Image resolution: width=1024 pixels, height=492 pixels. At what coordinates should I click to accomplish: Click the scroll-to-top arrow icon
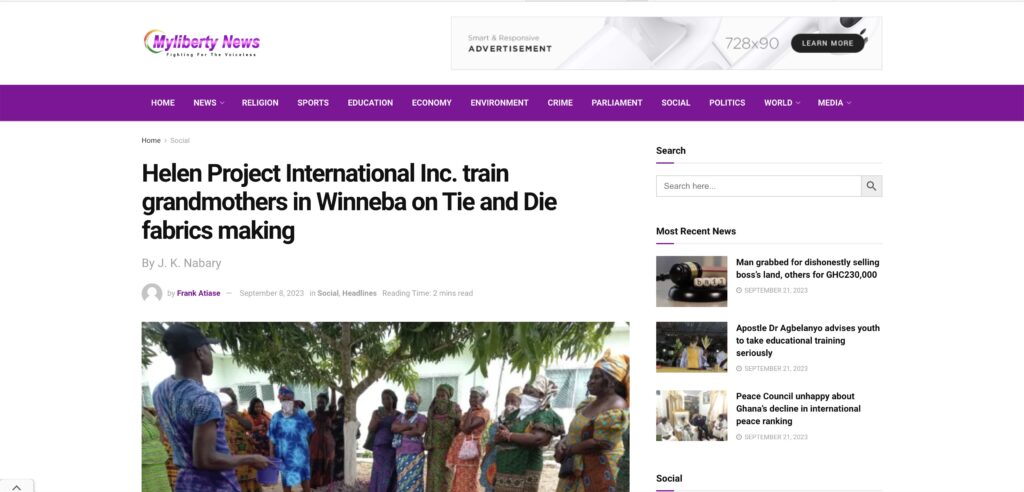coord(17,485)
